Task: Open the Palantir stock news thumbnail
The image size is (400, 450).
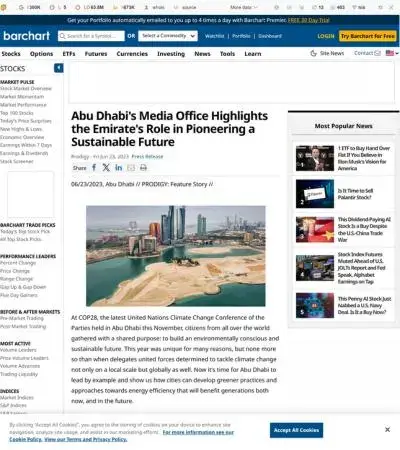Action: pos(315,194)
